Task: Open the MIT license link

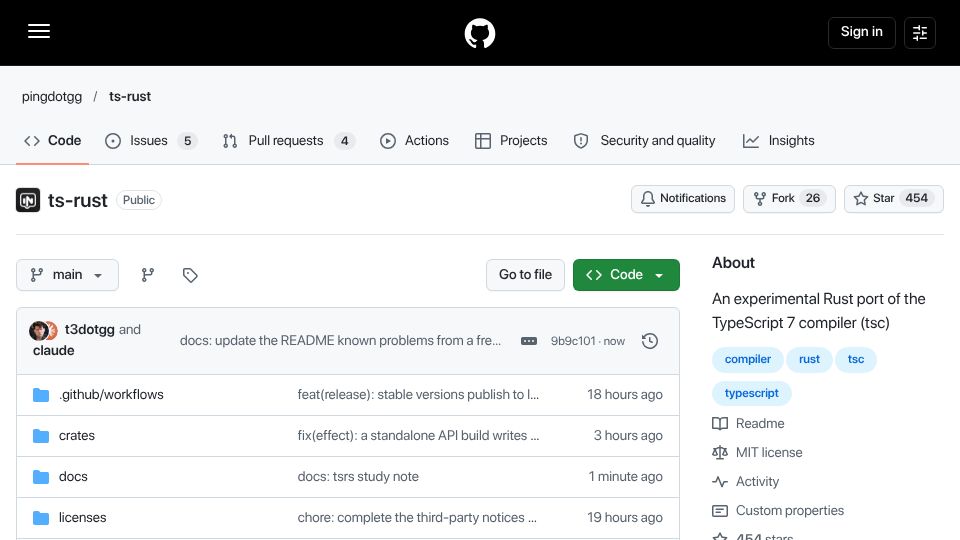Action: [x=757, y=452]
